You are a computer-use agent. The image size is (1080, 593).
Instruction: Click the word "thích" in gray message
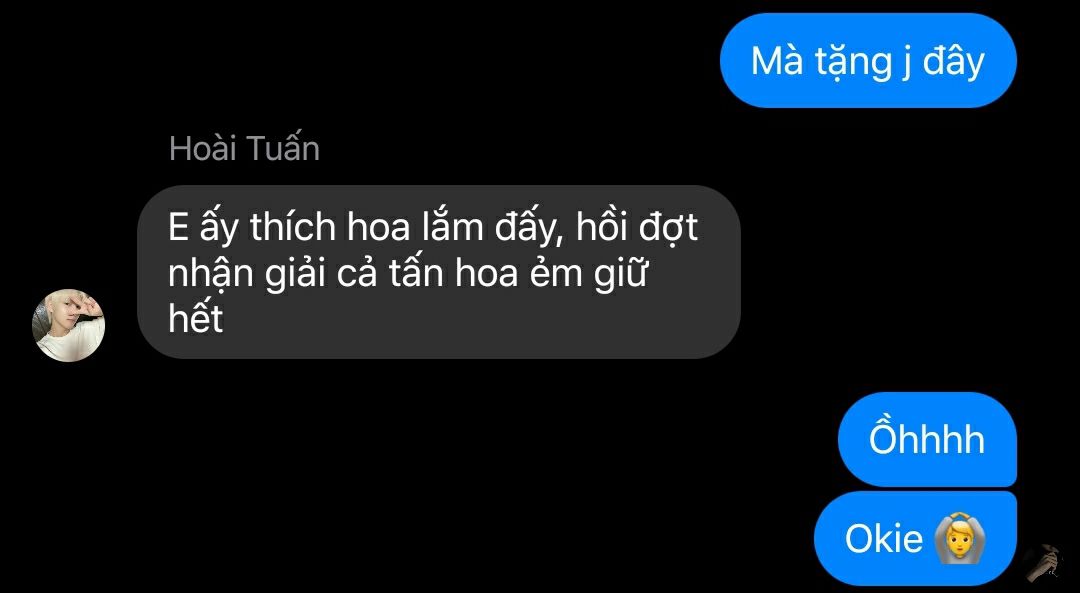click(293, 227)
